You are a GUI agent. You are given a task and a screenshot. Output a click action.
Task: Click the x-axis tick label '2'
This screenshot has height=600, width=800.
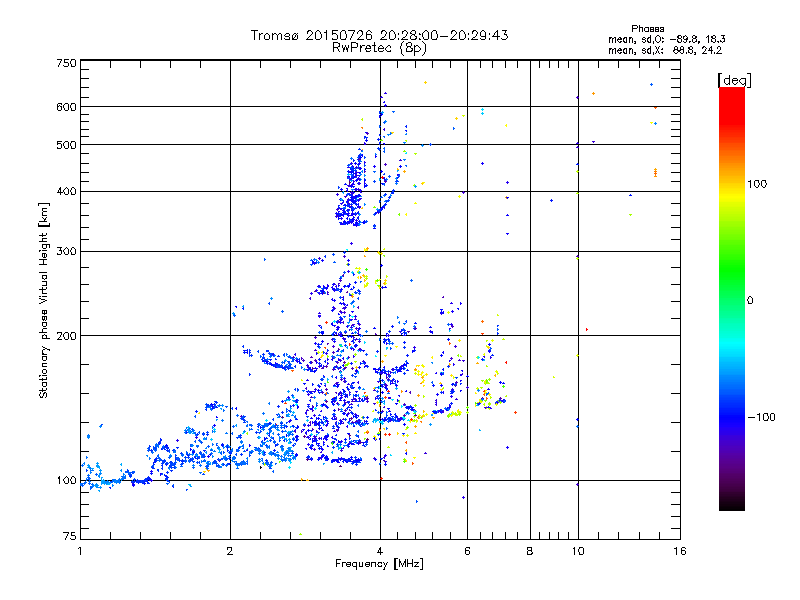coord(230,551)
